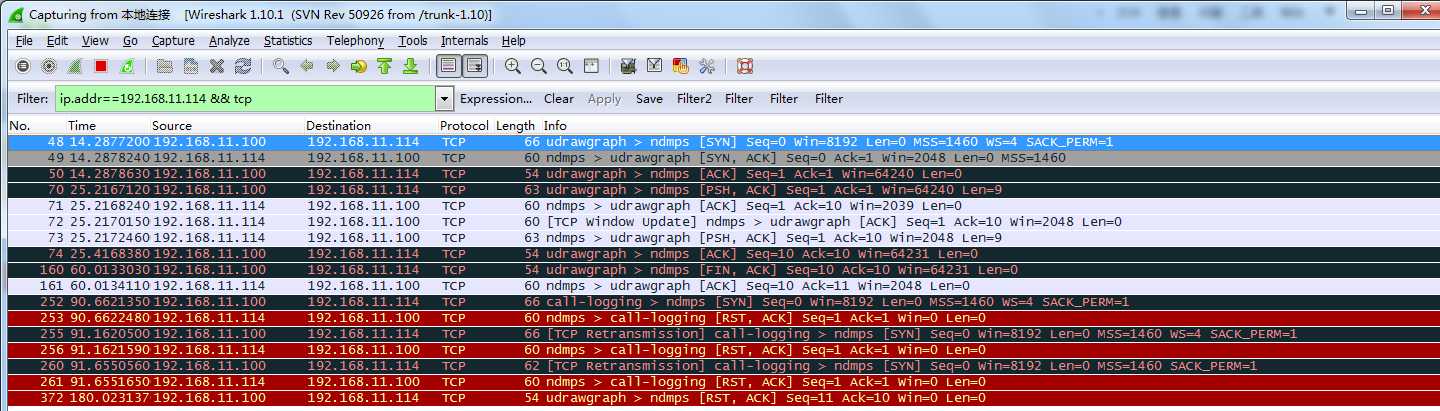This screenshot has width=1440, height=411.
Task: Open the Go menu
Action: (130, 41)
